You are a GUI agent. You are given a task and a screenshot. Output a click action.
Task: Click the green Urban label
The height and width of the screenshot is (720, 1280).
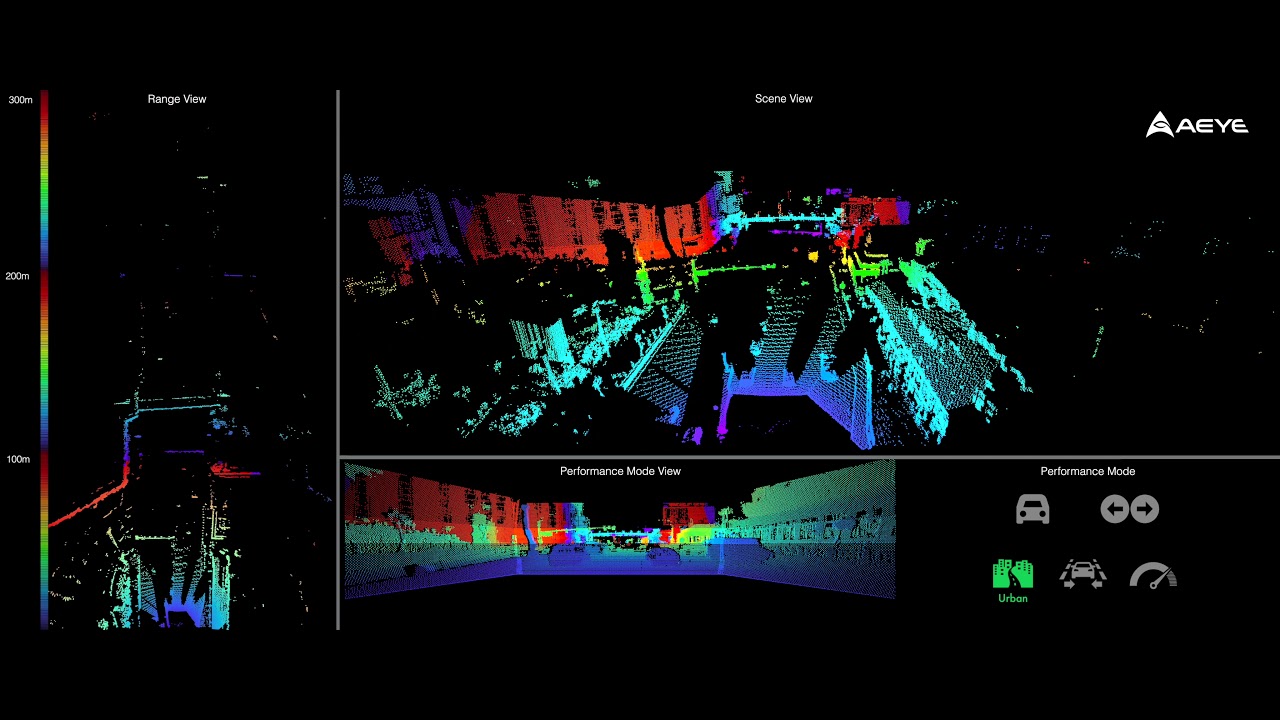point(1013,598)
